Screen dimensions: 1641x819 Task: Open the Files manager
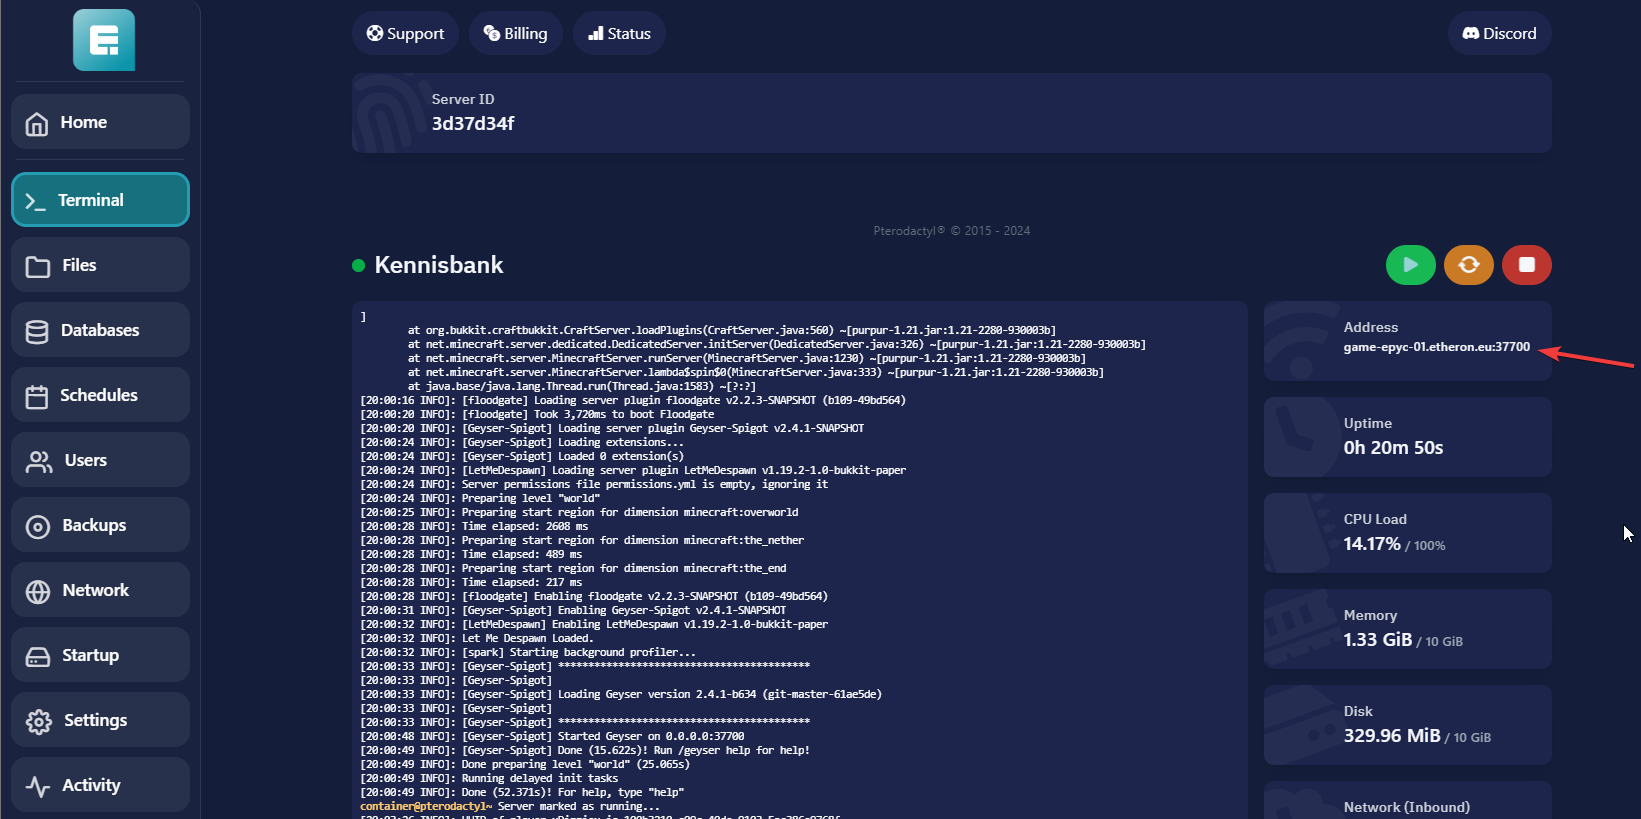[x=100, y=265]
